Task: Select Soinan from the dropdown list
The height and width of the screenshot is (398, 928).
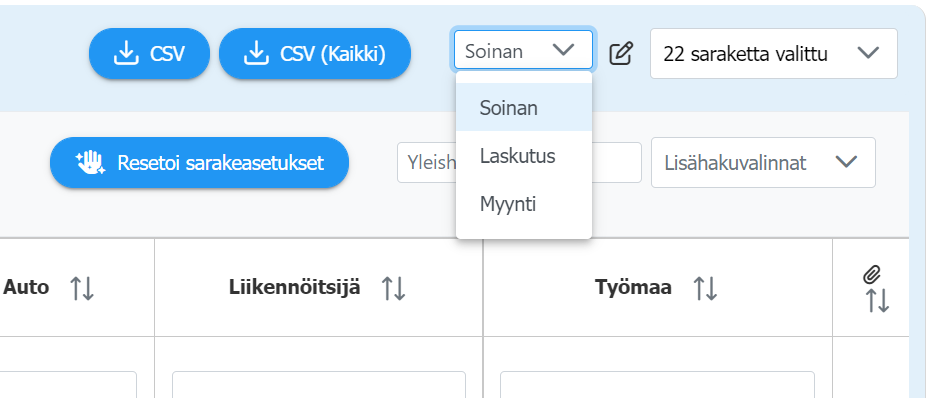Action: tap(524, 108)
